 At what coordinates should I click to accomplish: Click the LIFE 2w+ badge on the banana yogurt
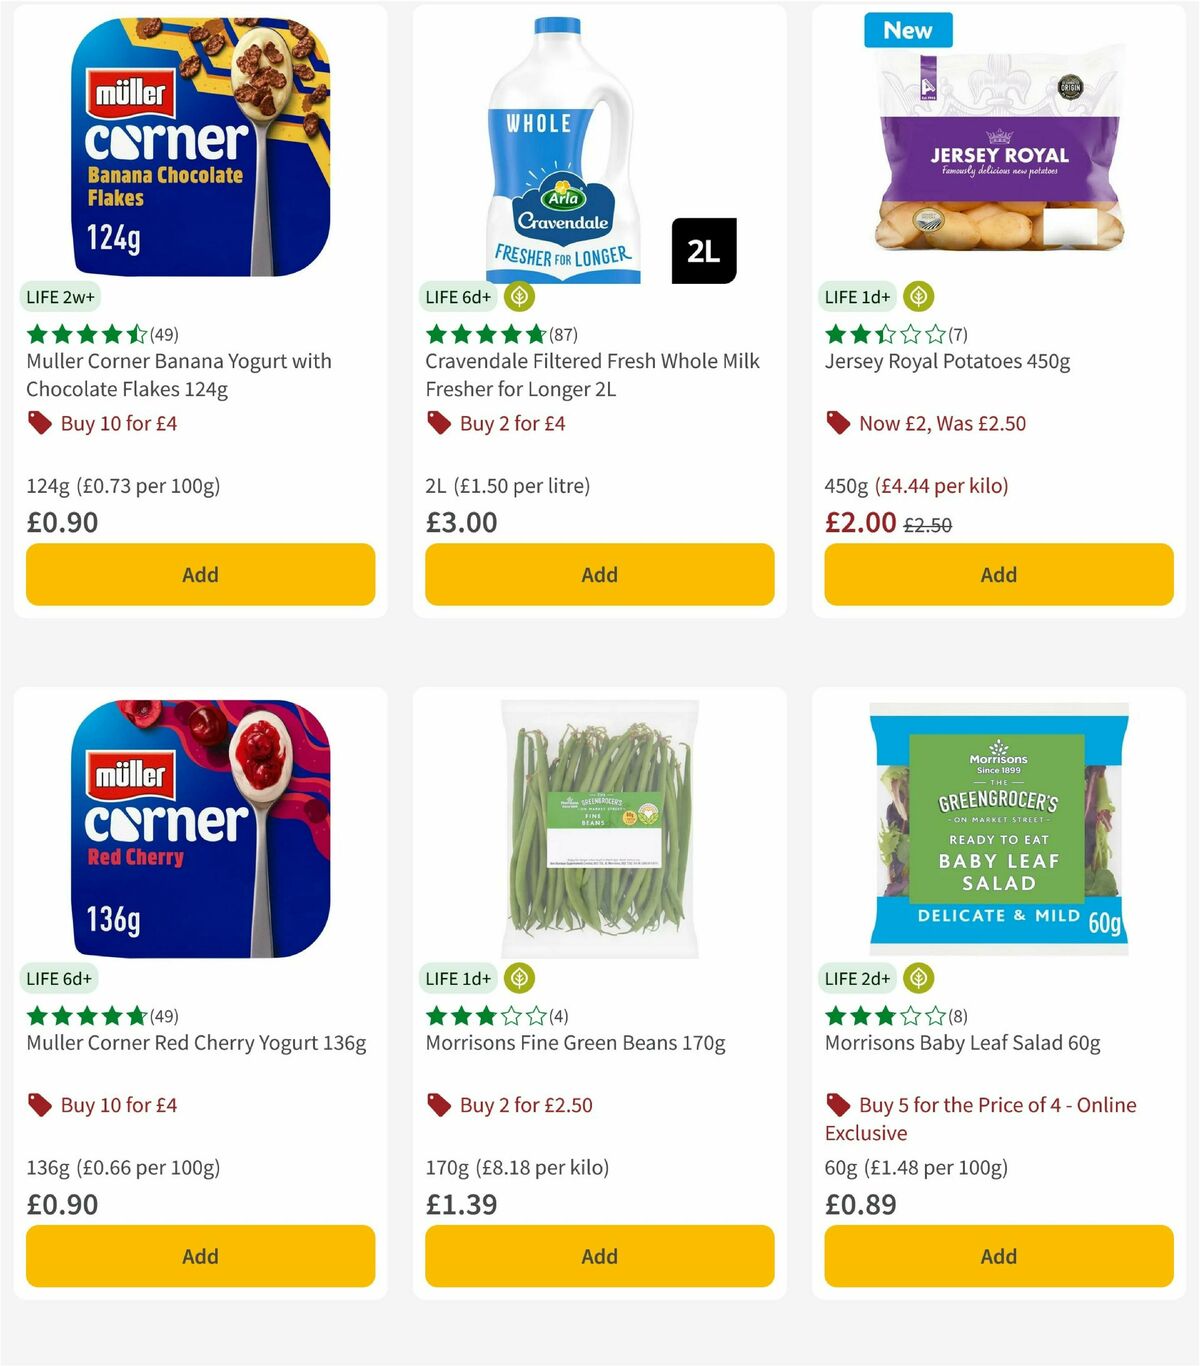coord(60,296)
